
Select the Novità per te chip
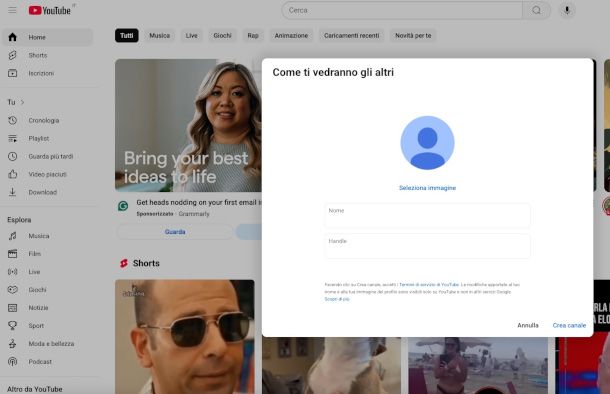pos(413,35)
